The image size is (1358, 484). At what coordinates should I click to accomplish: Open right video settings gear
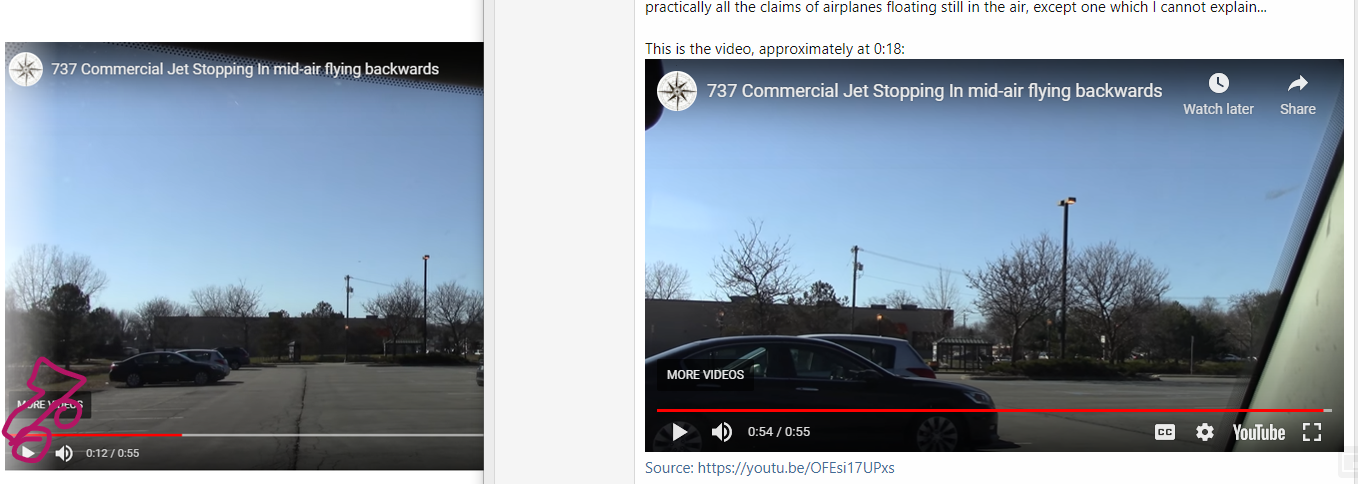coord(1205,432)
